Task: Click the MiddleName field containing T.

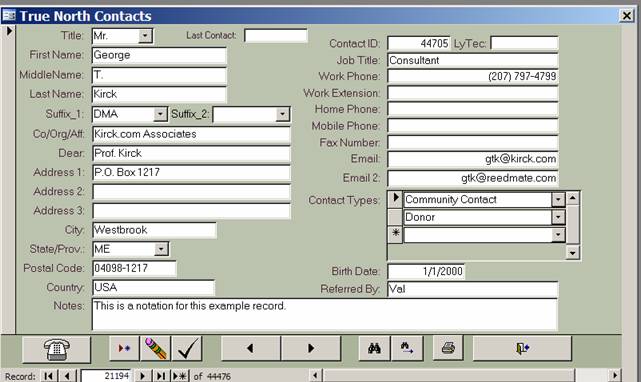Action: (159, 75)
